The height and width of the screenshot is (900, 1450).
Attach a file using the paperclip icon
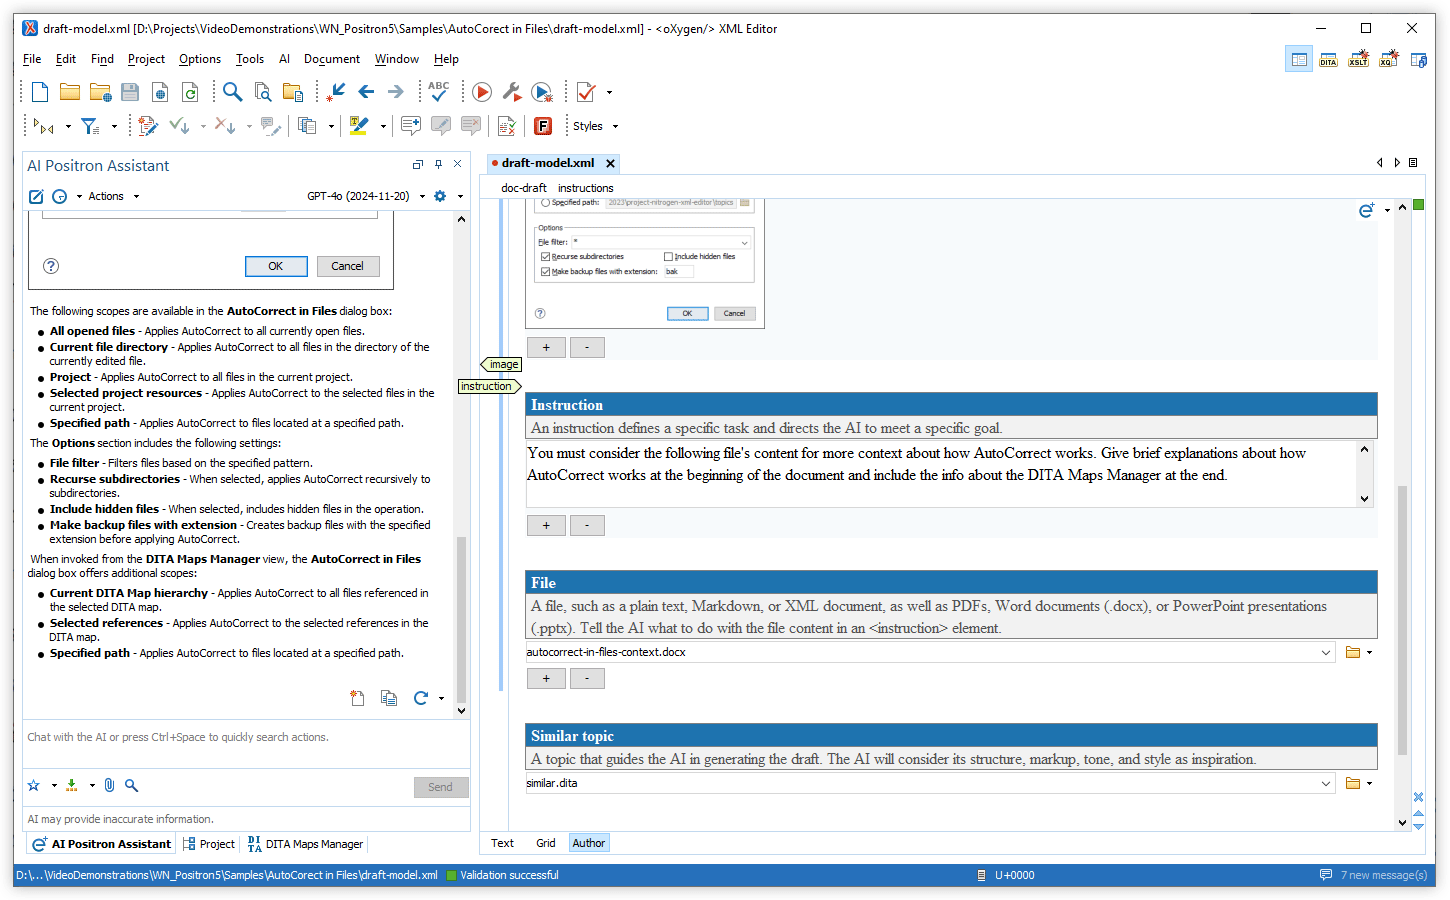[109, 786]
